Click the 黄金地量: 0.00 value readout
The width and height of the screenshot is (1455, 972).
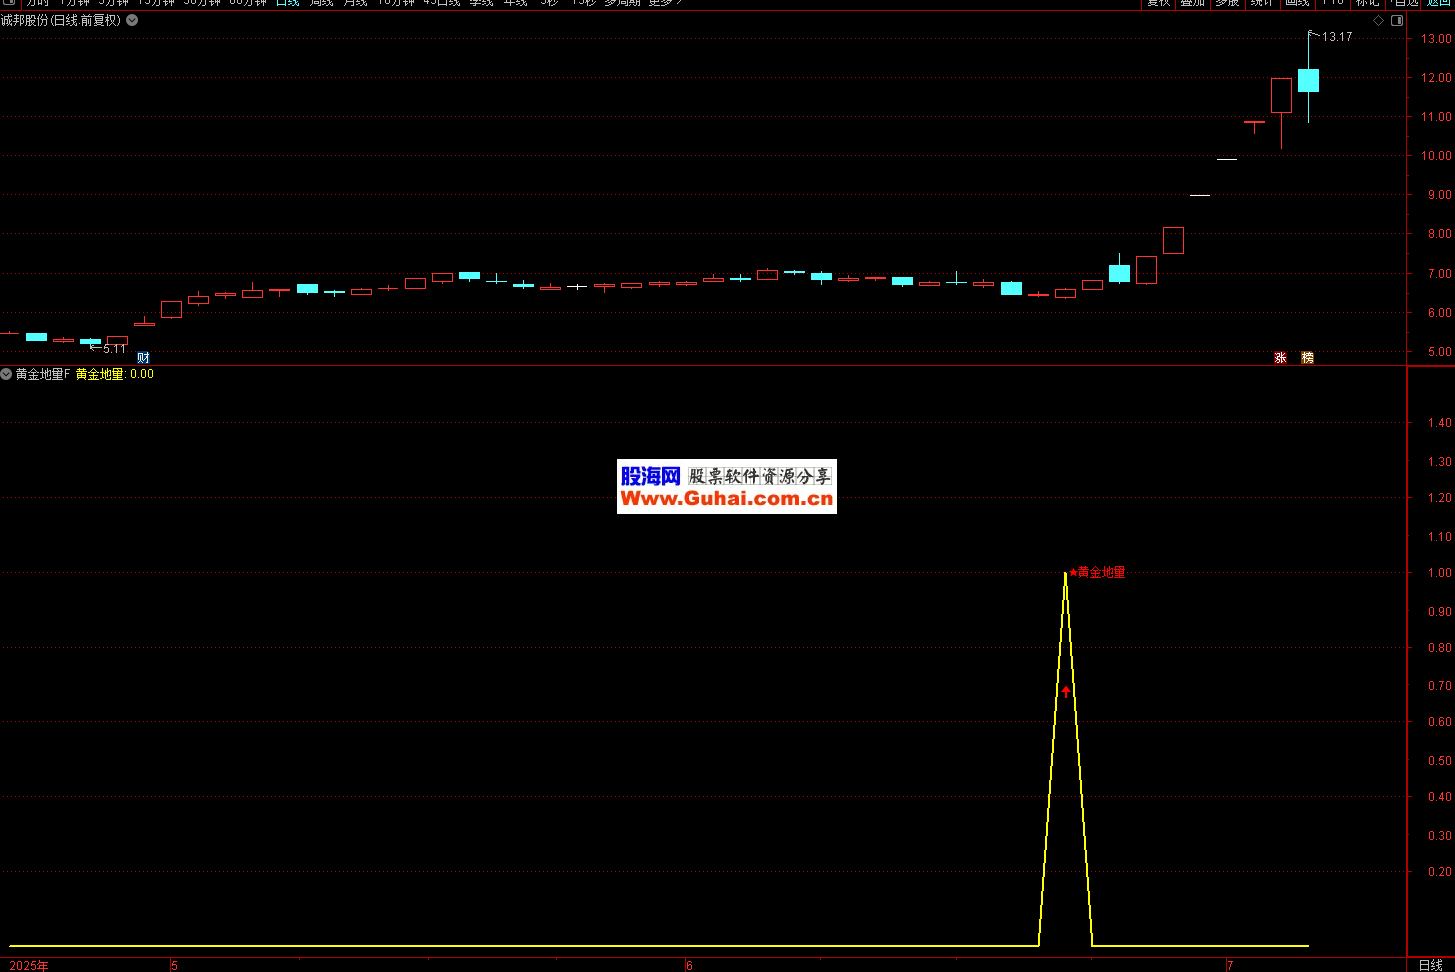(x=115, y=374)
